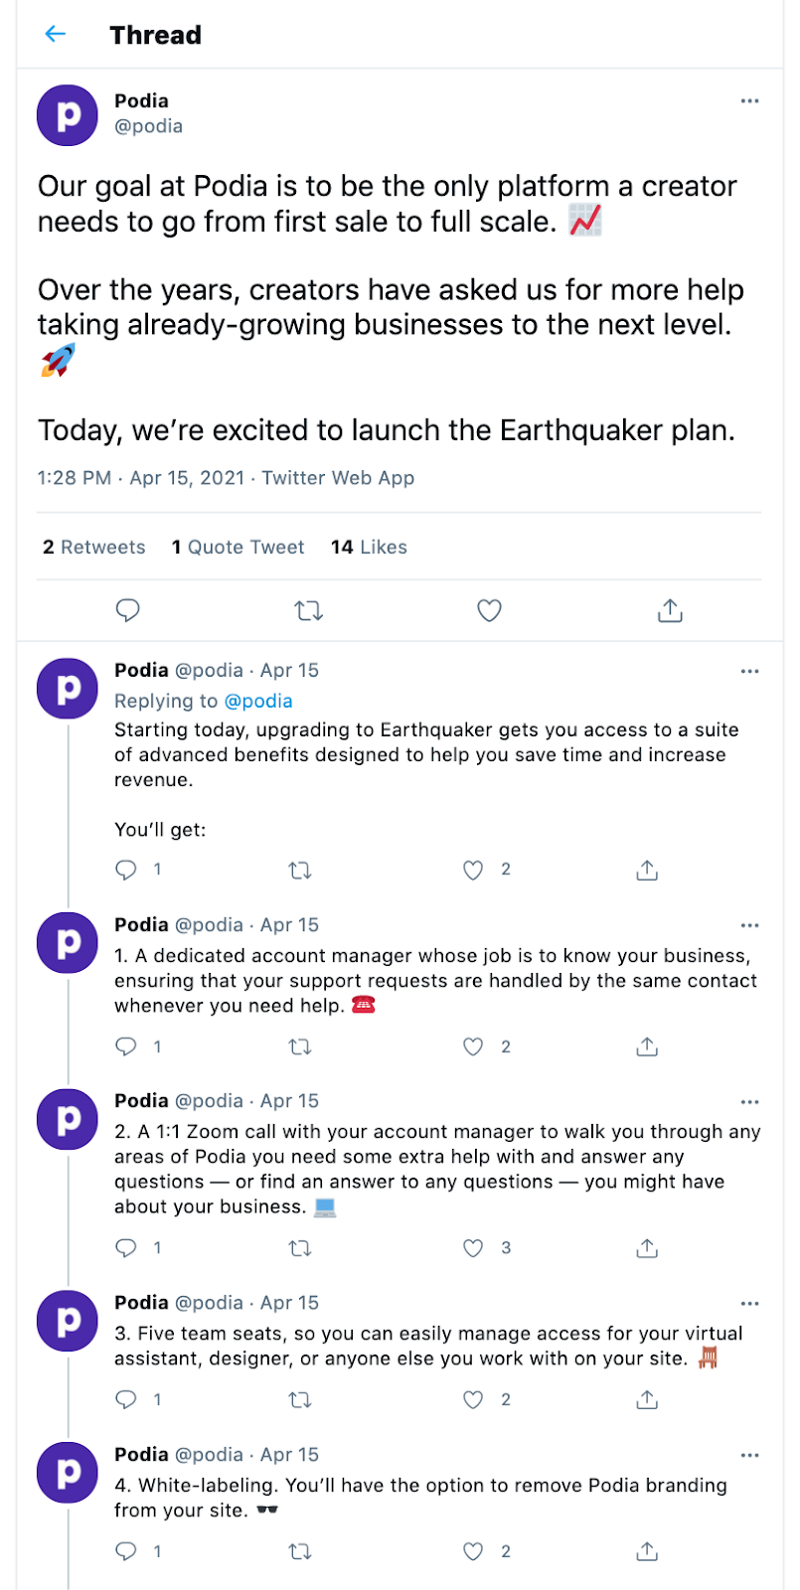Retweet the main Podia tweet
800x1590 pixels.
click(308, 610)
